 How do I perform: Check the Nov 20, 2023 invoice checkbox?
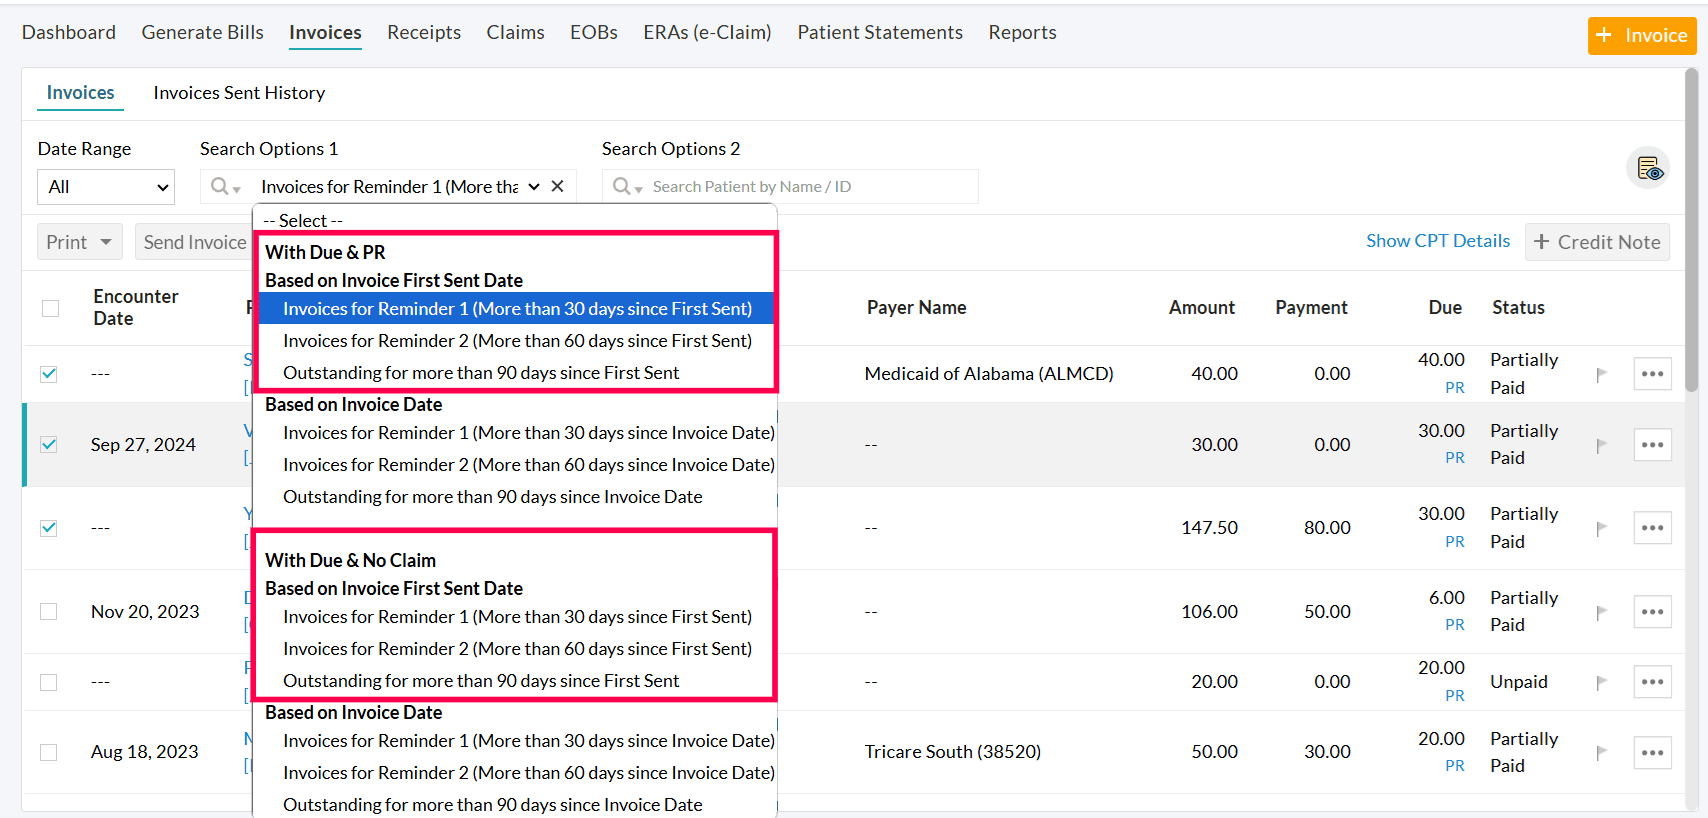[x=49, y=611]
